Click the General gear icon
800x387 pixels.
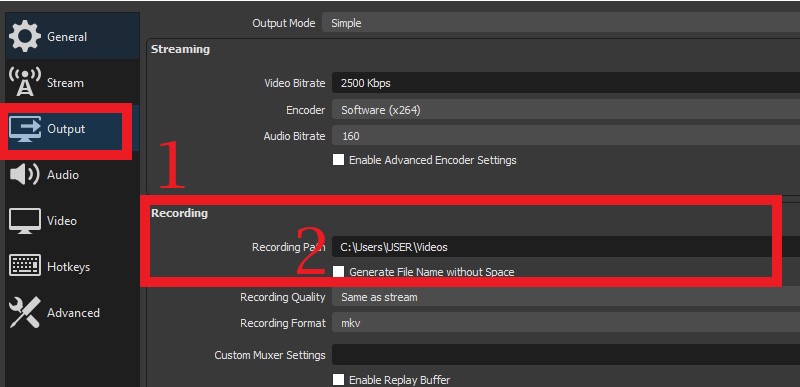point(25,36)
